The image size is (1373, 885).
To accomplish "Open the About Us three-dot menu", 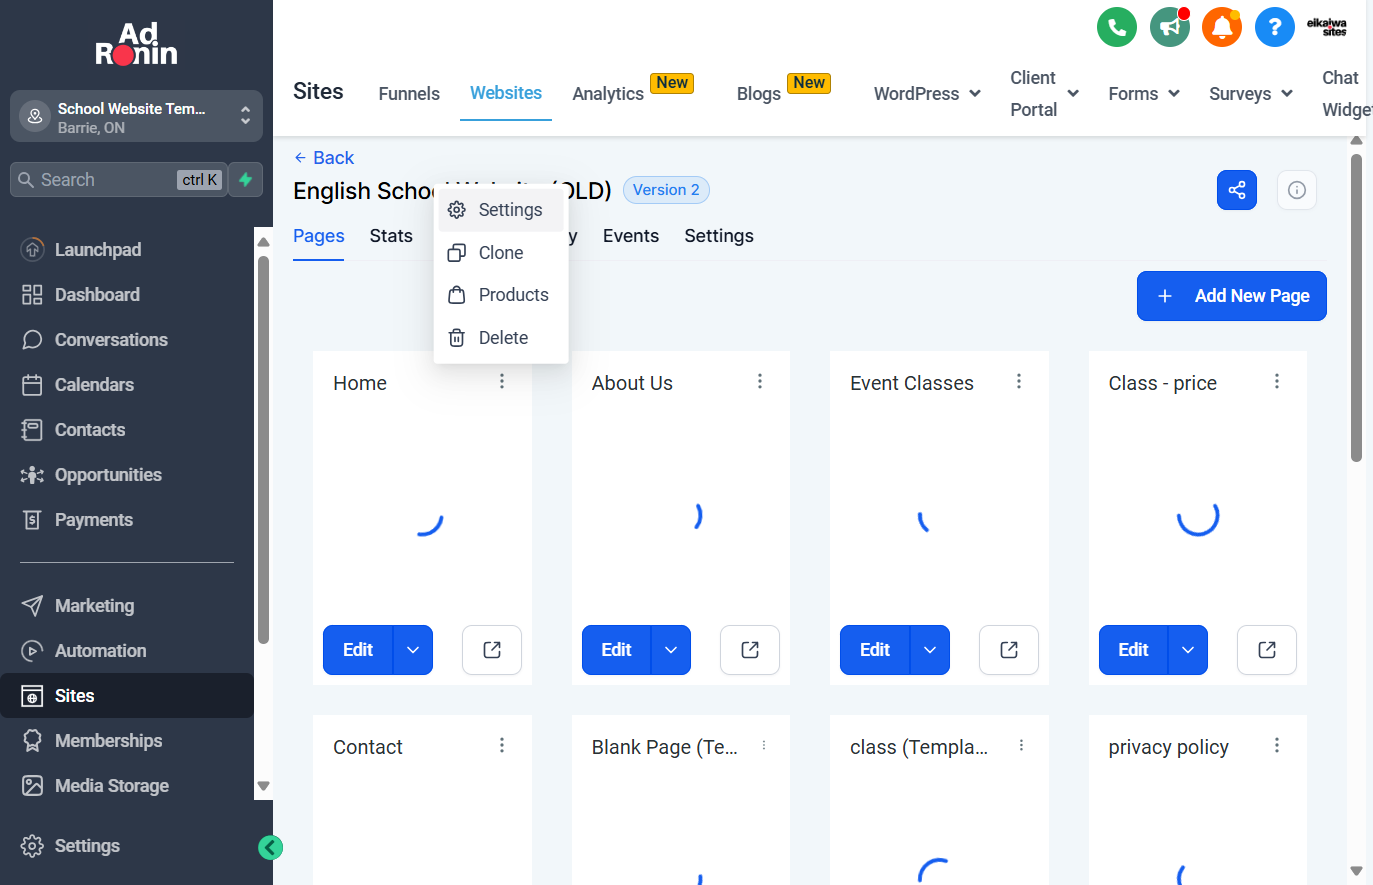I will (760, 381).
